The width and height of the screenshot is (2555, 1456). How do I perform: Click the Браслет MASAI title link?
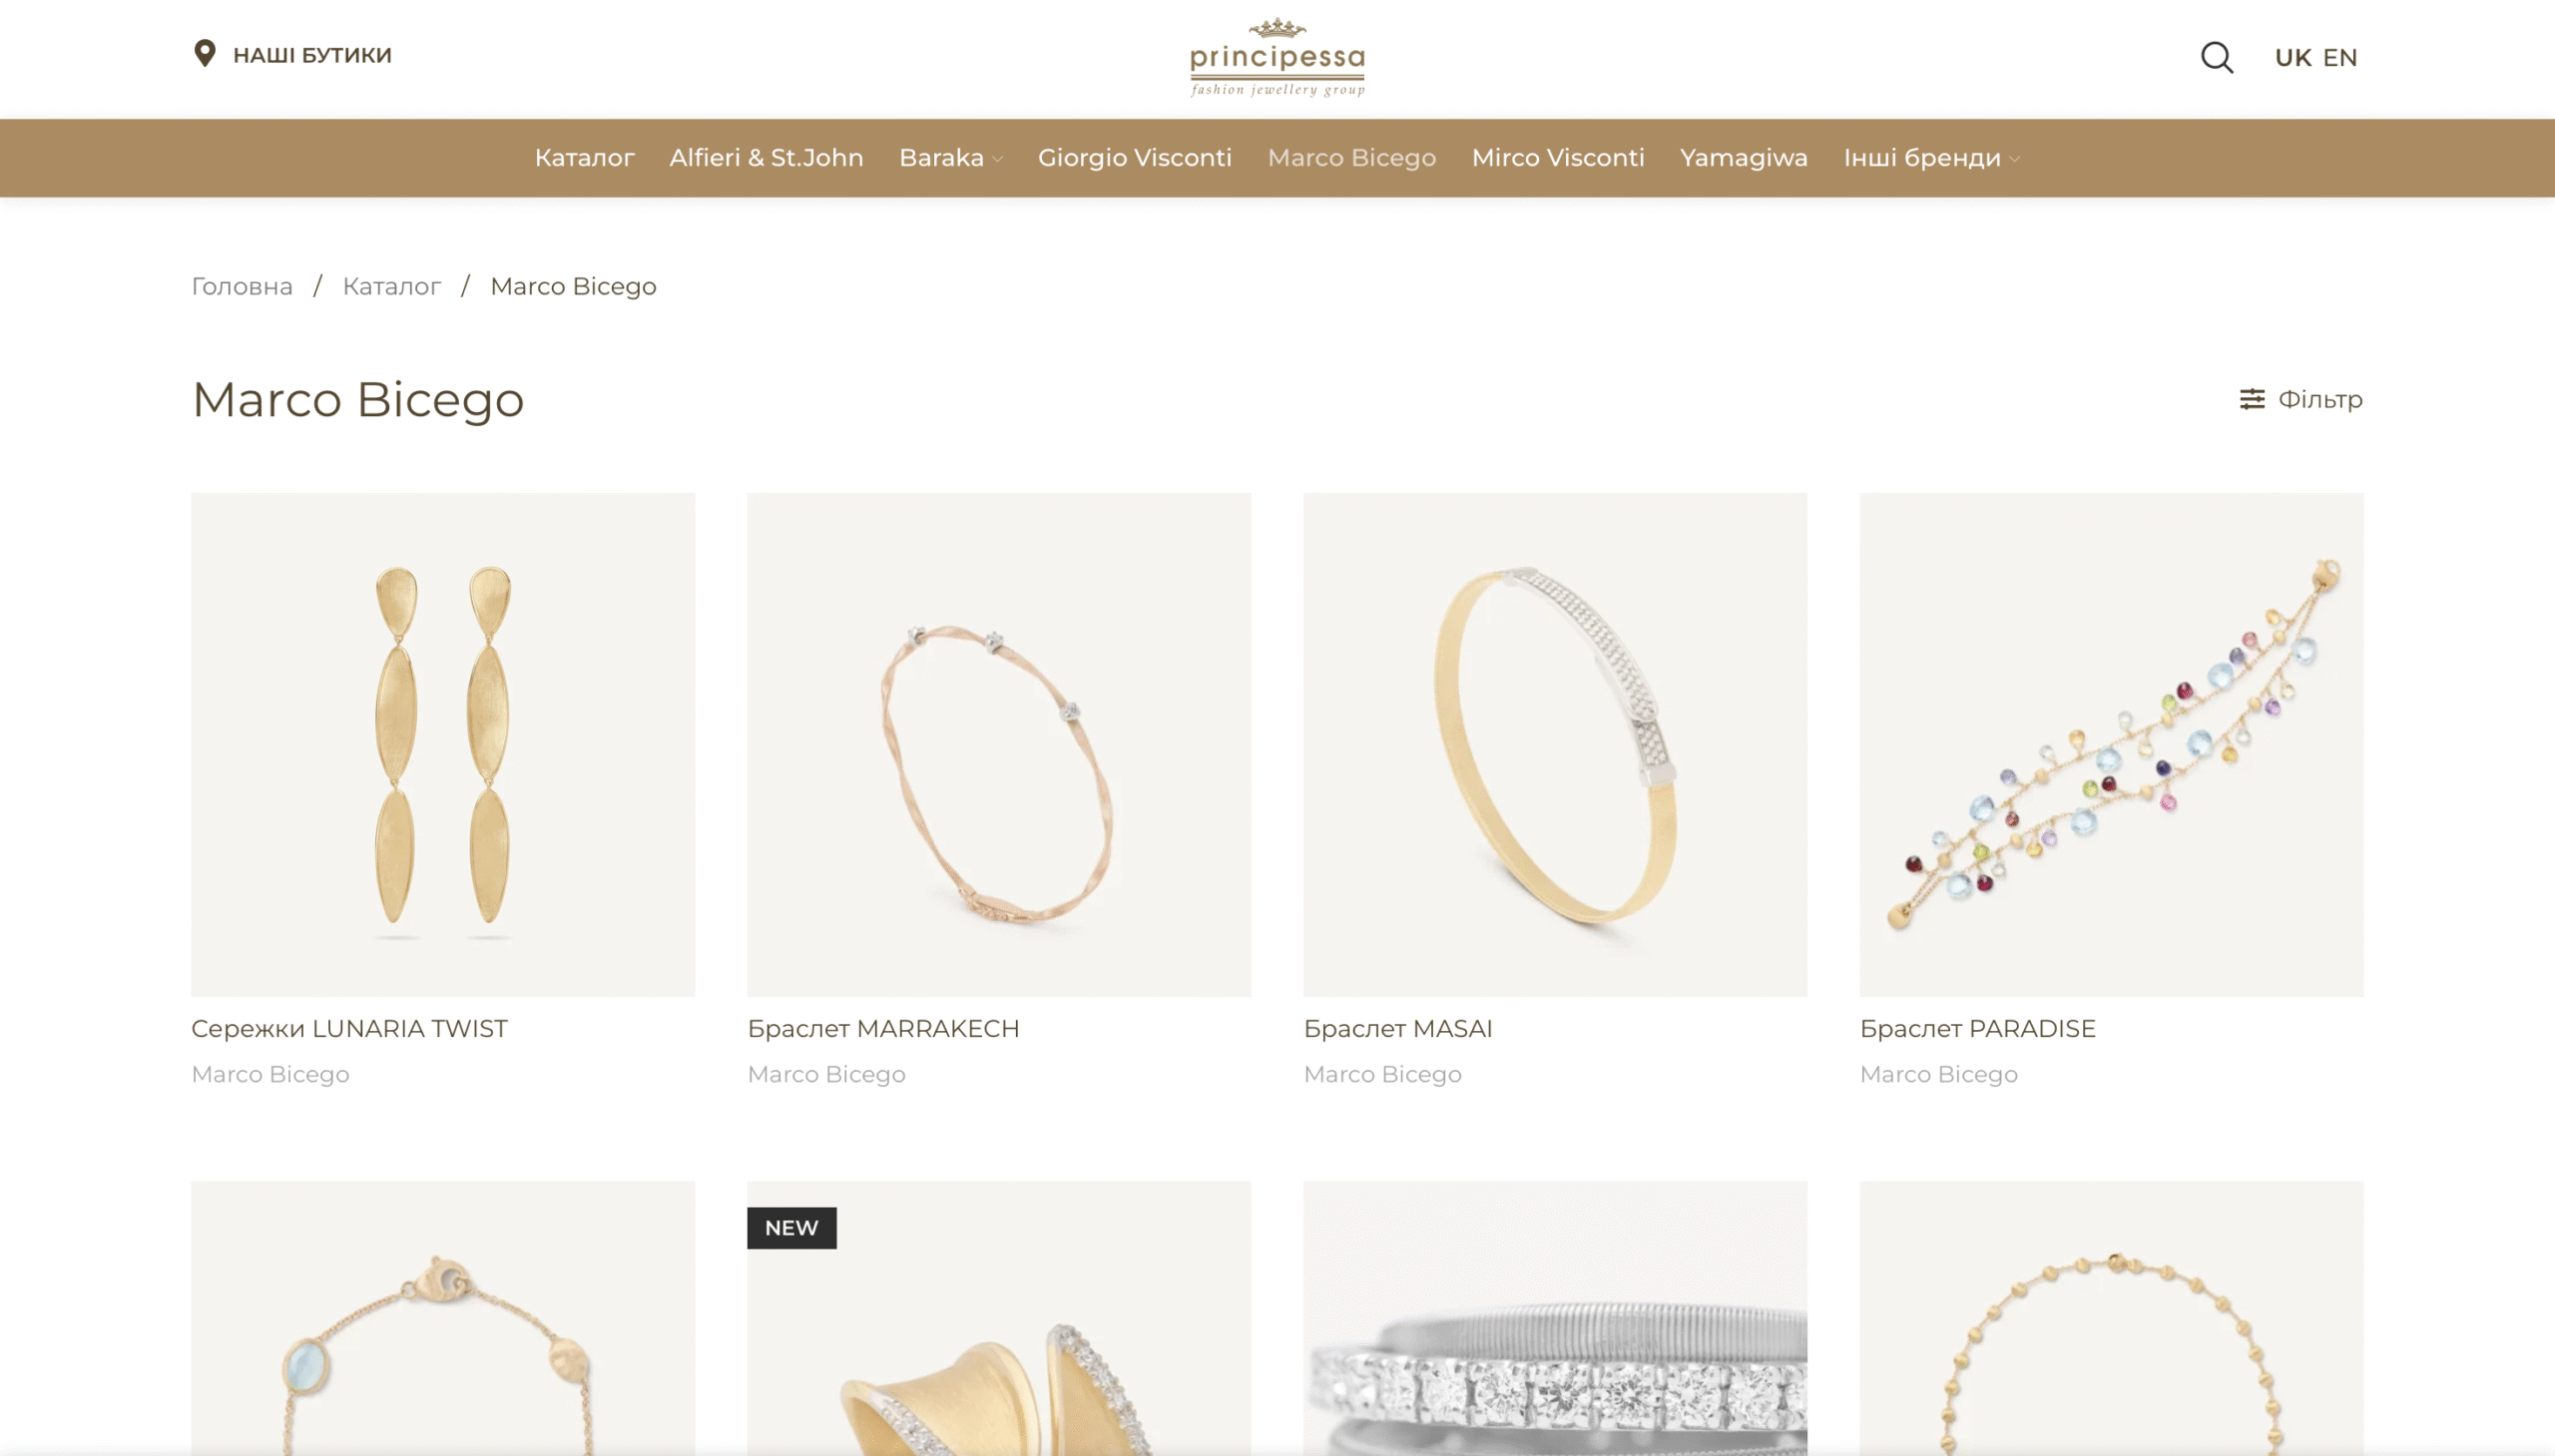point(1397,1028)
